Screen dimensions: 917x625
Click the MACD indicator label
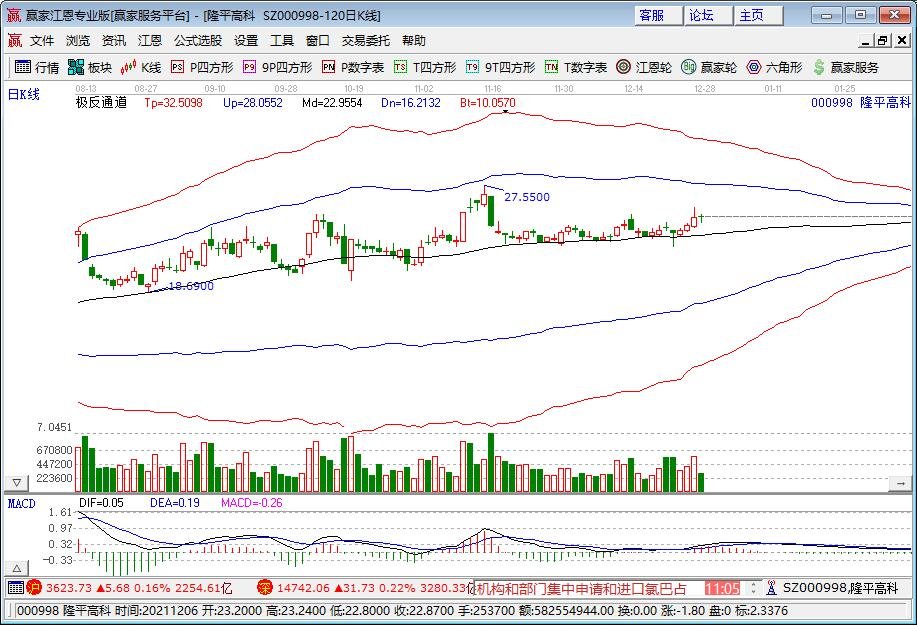coord(22,503)
